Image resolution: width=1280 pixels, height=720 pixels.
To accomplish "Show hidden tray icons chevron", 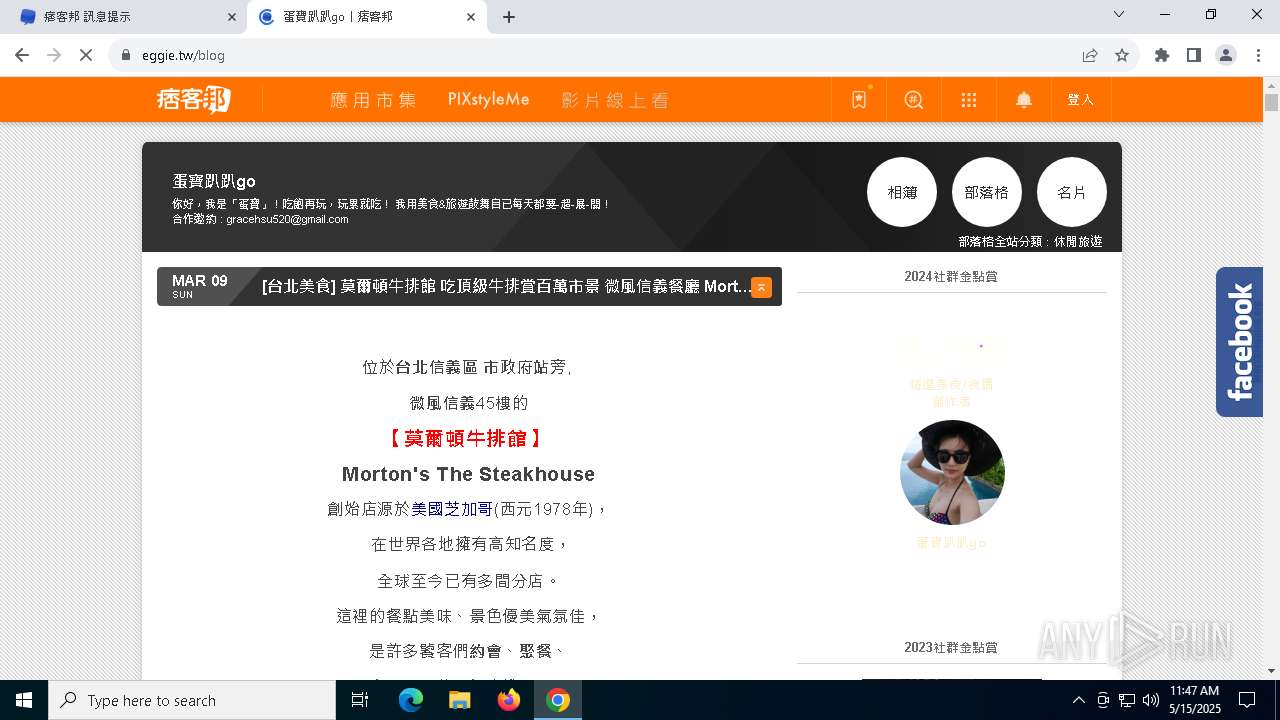I will tap(1078, 700).
